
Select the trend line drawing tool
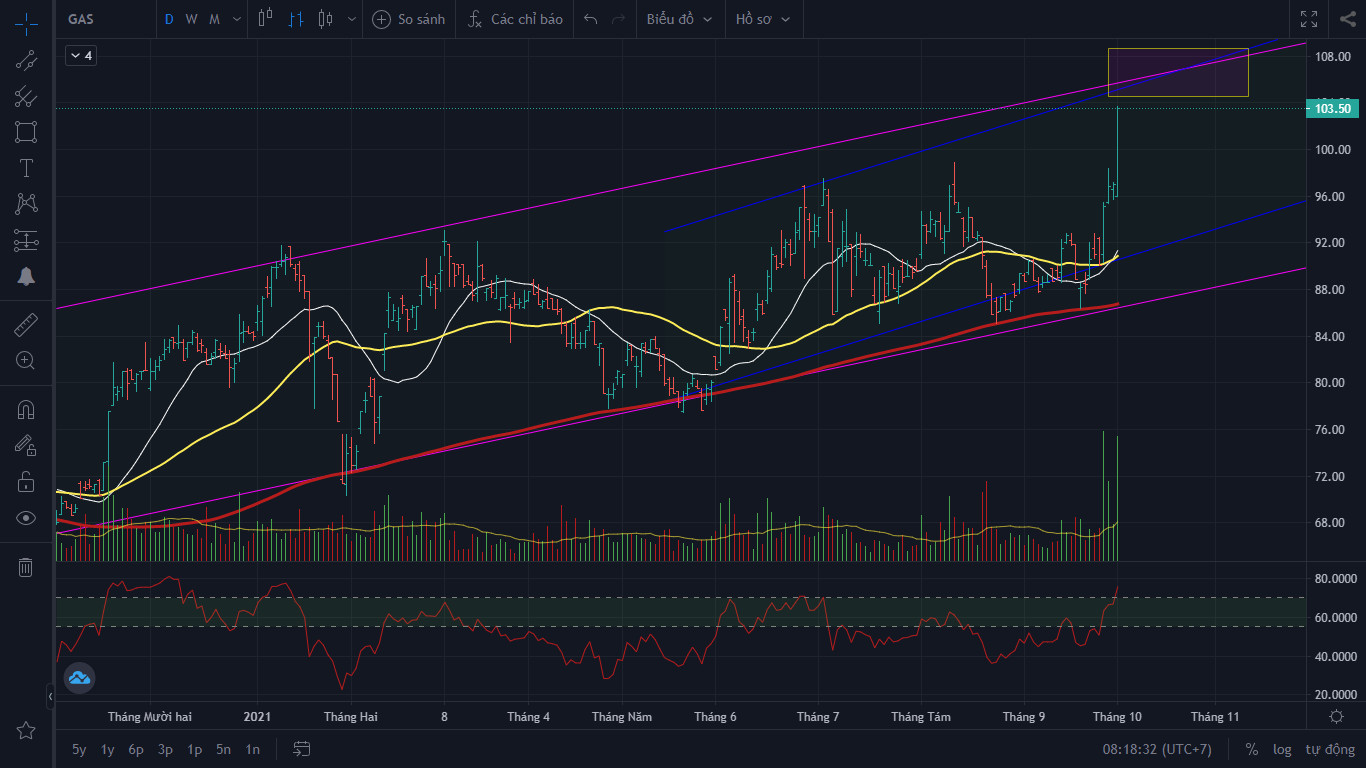[26, 60]
